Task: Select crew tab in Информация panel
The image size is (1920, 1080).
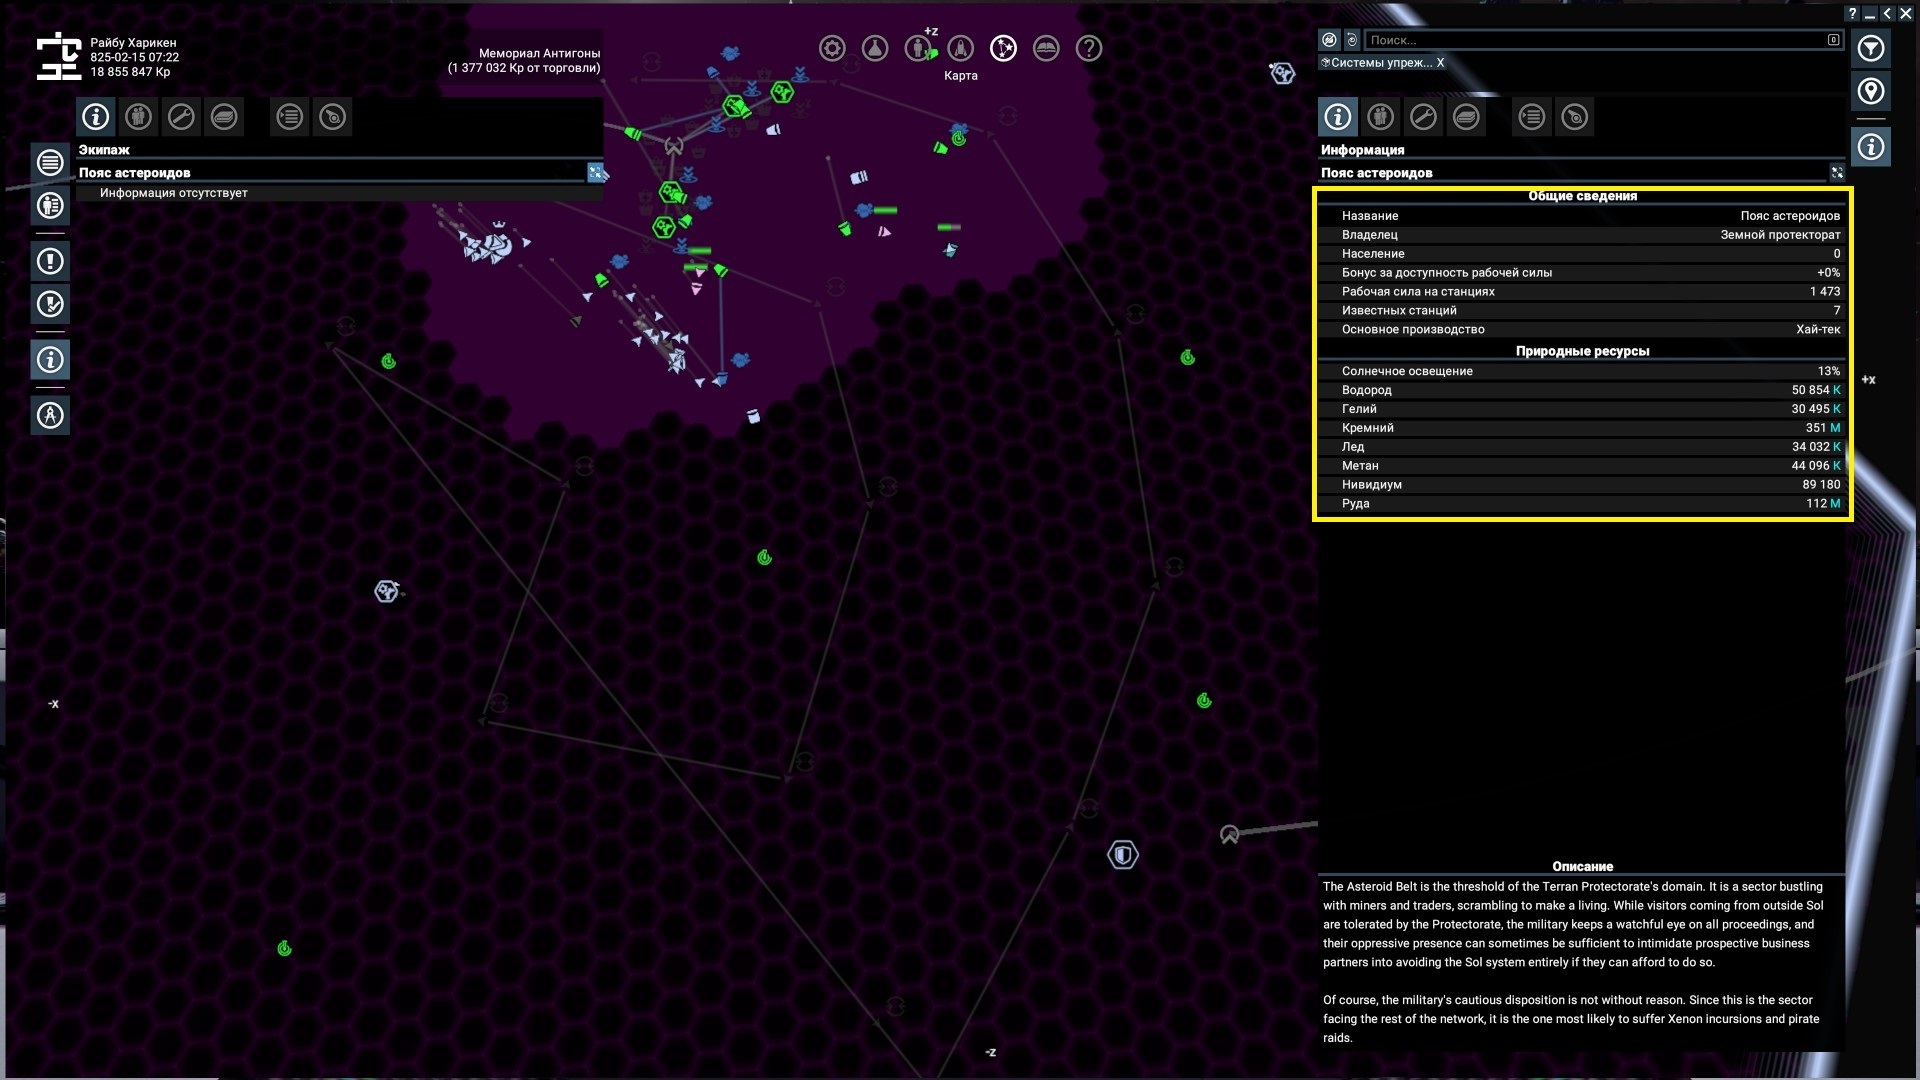Action: click(1381, 117)
